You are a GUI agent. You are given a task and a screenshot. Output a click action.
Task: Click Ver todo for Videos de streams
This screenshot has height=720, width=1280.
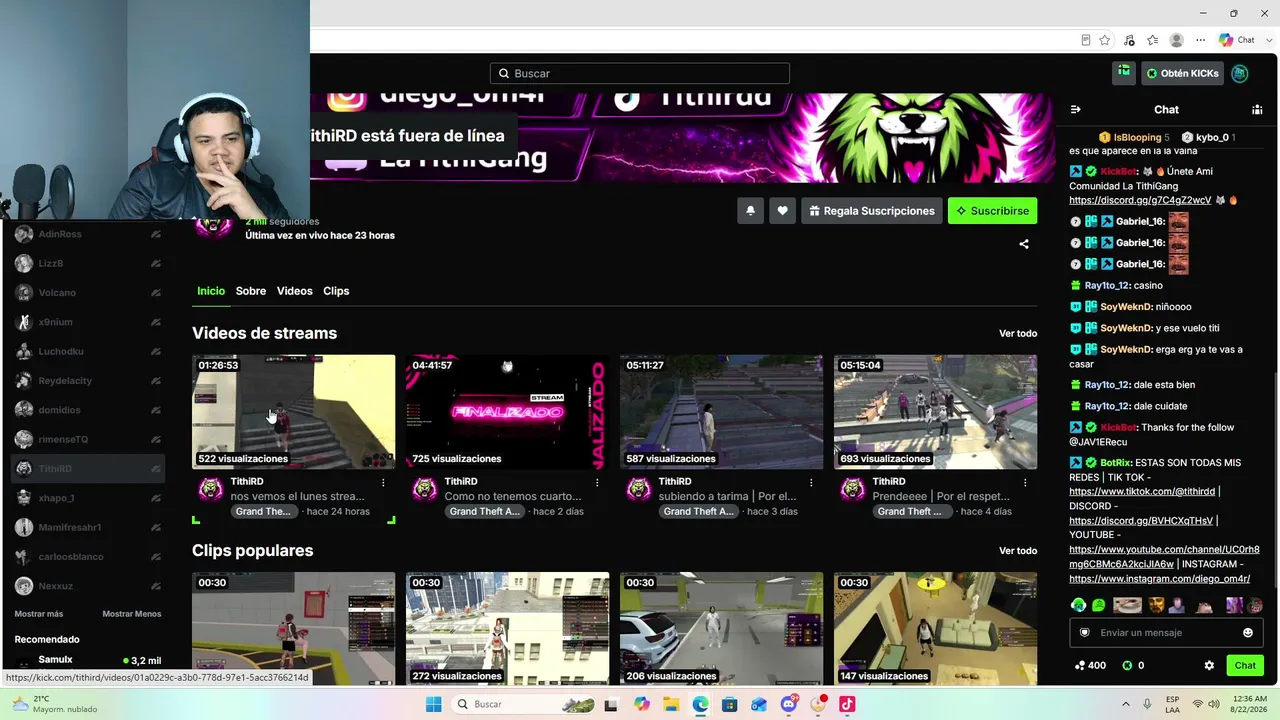click(1018, 334)
